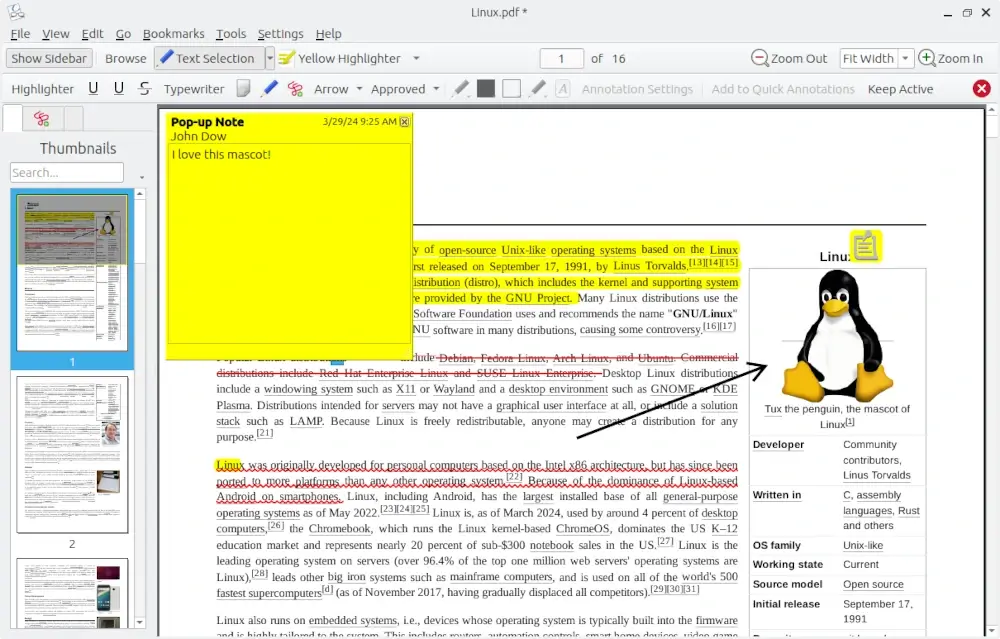Select the Strikeout annotation tool
The width and height of the screenshot is (1000, 639).
coord(145,89)
